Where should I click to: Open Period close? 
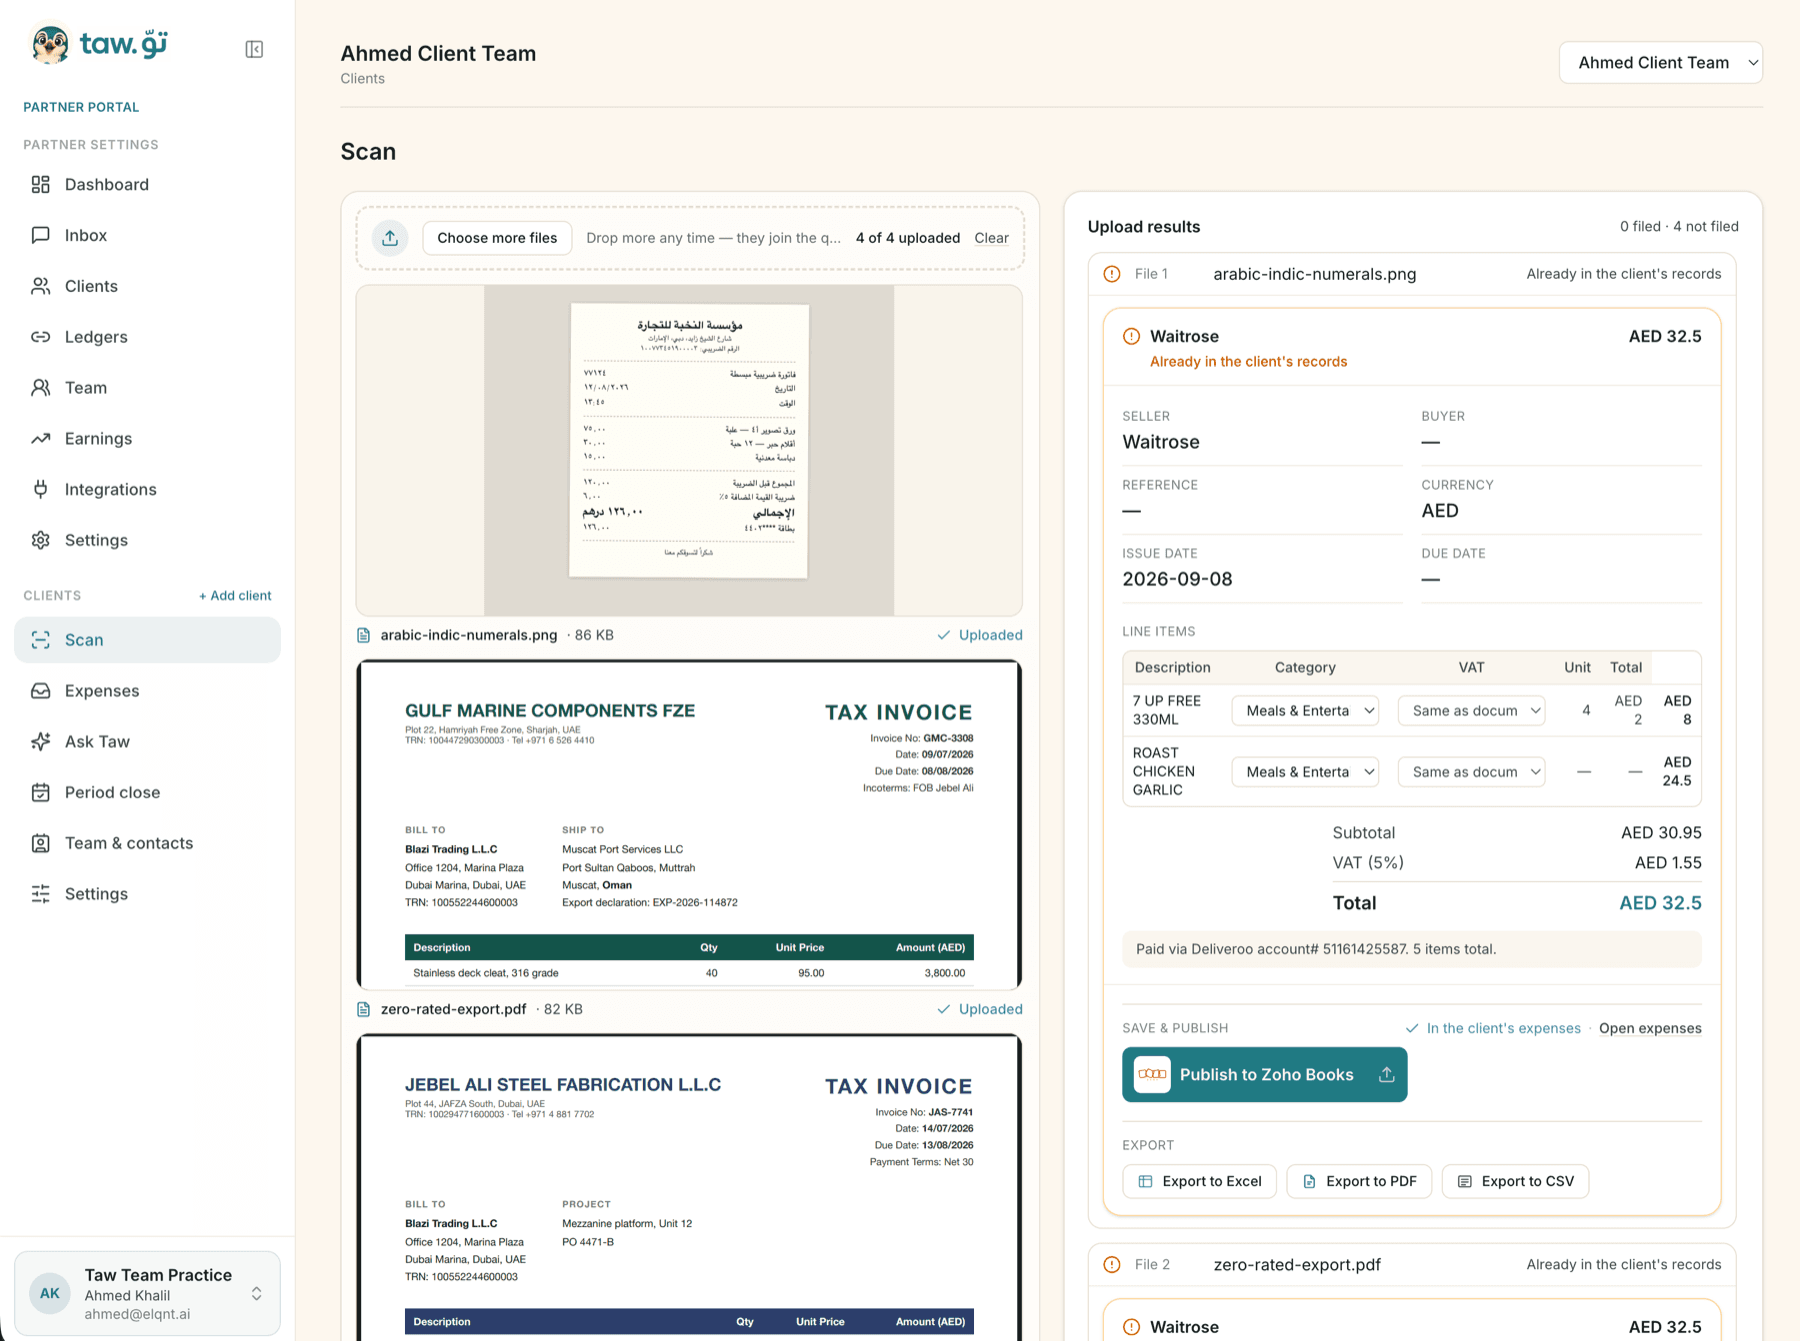click(147, 792)
